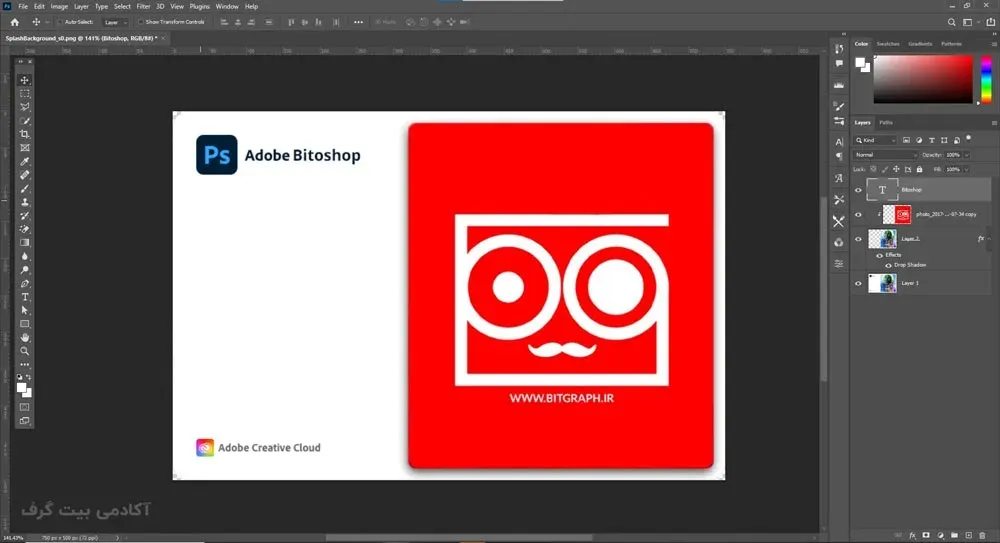Select the Move tool in toolbox
The width and height of the screenshot is (1000, 543).
pyautogui.click(x=24, y=80)
